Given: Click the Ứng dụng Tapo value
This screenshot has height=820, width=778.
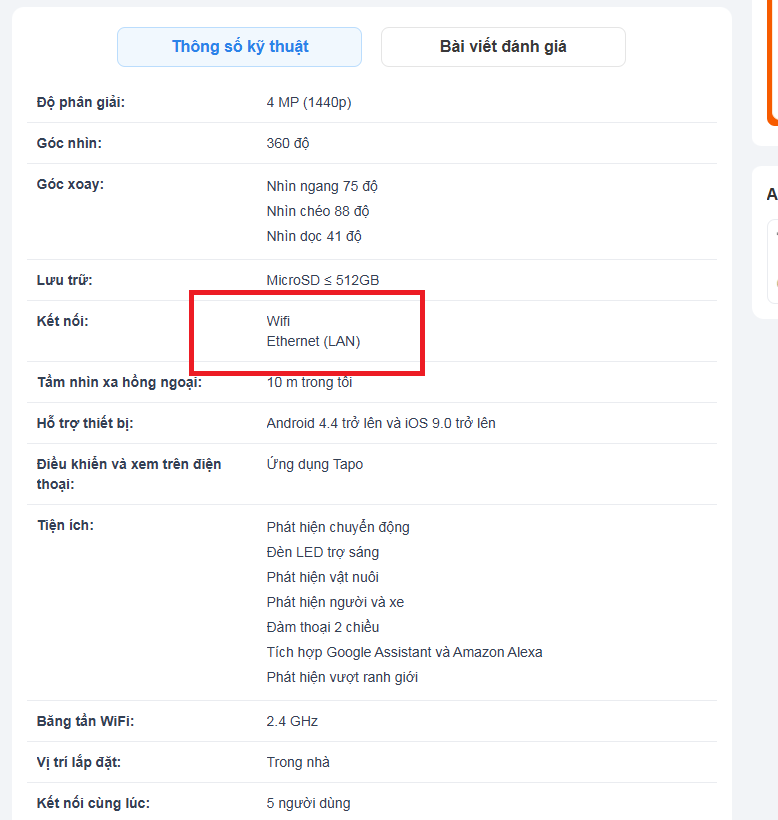Looking at the screenshot, I should click(x=315, y=464).
